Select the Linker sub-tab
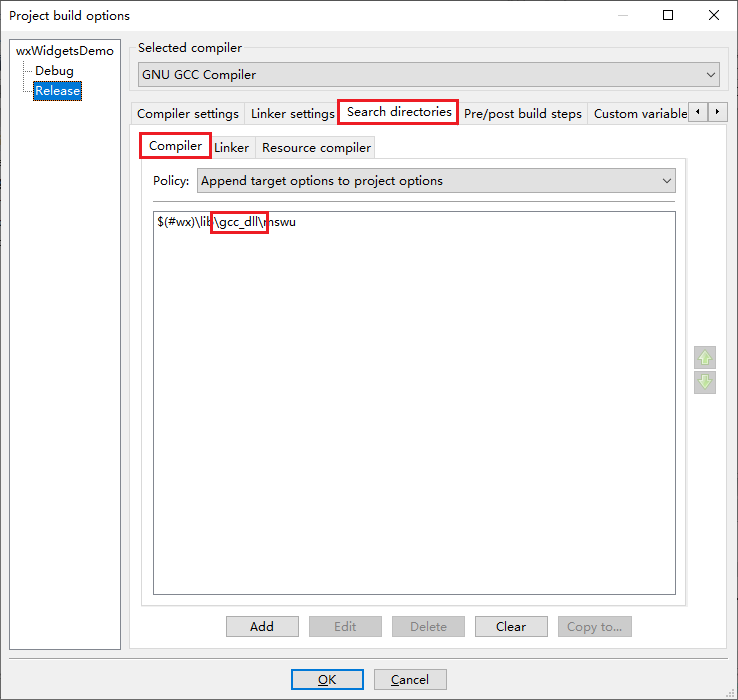The image size is (738, 700). [232, 147]
